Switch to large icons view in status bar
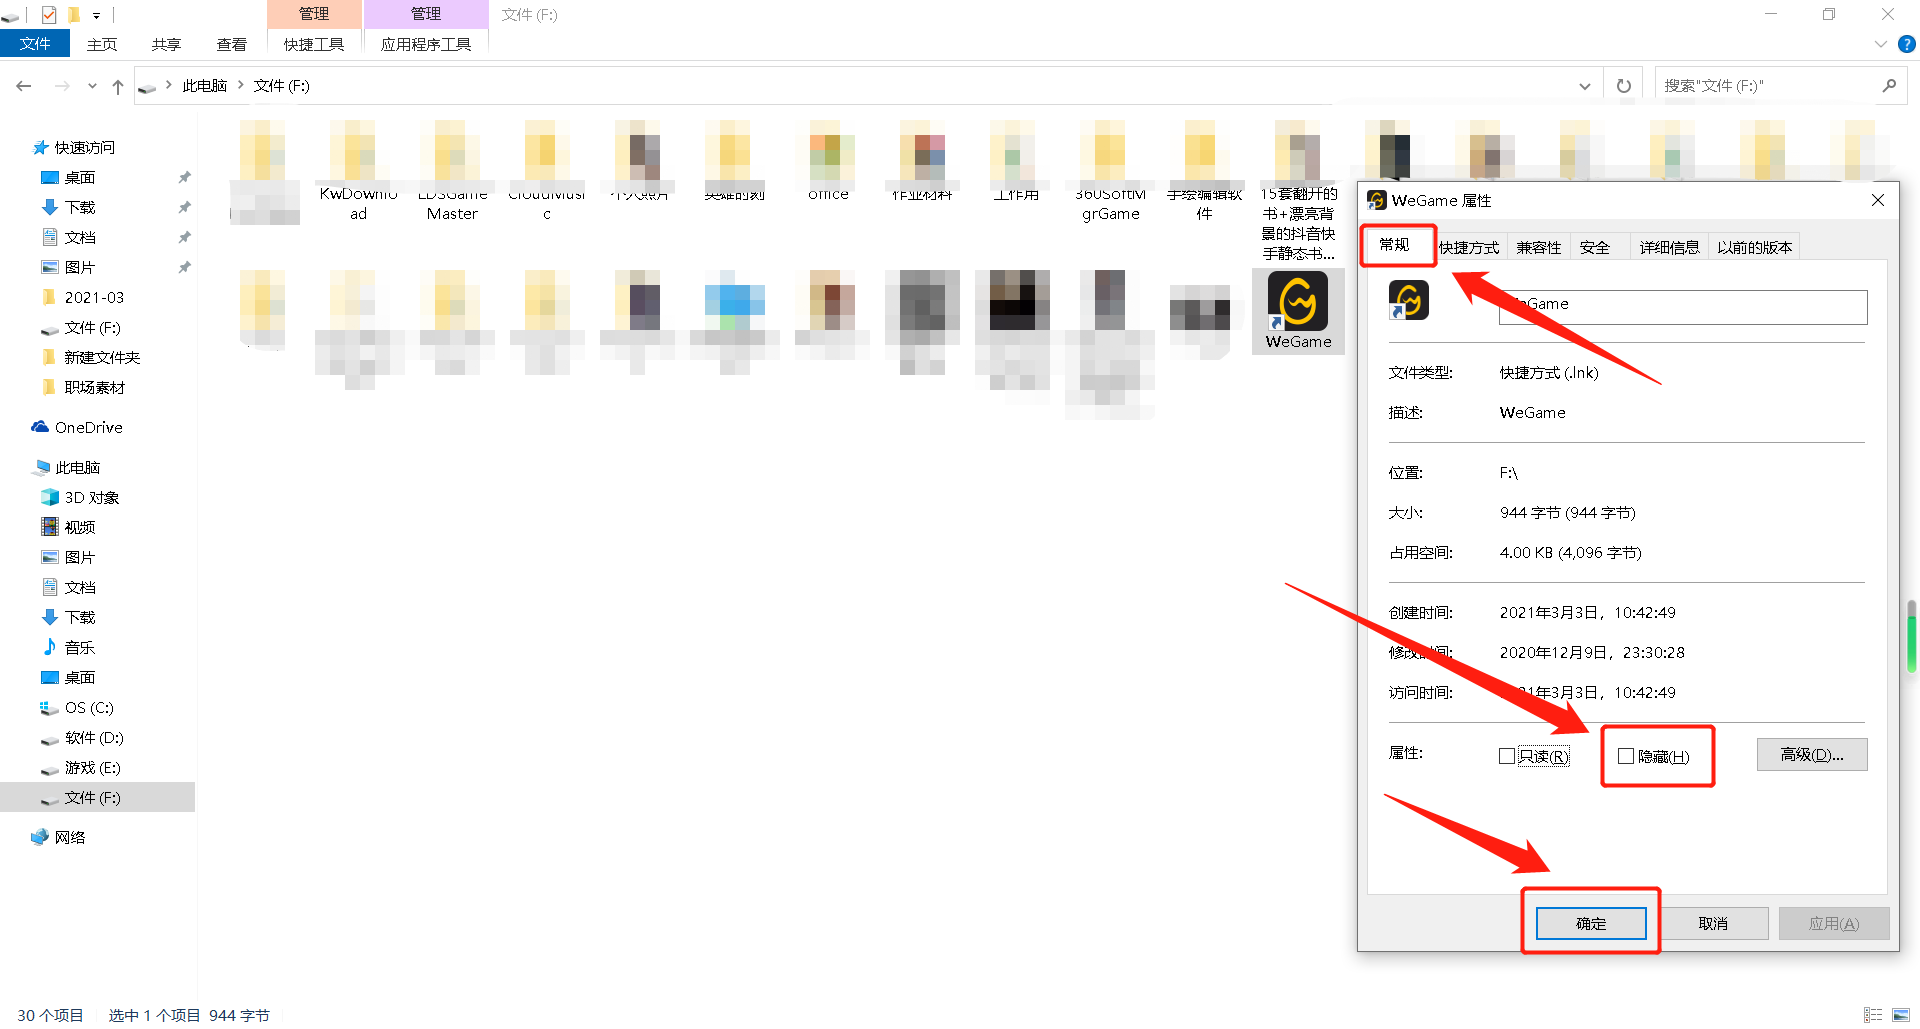 point(1901,1014)
